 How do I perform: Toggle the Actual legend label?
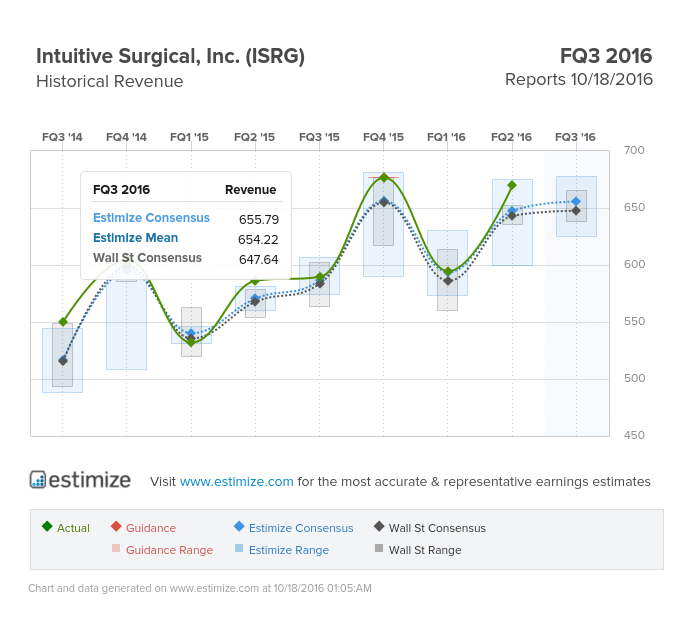coord(73,528)
